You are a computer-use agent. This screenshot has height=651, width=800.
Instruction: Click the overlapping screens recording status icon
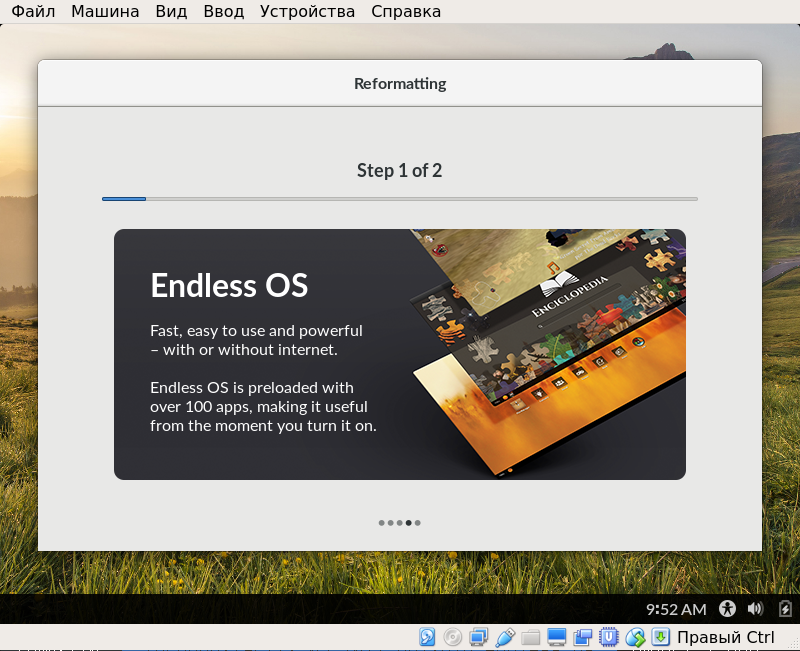tap(582, 637)
